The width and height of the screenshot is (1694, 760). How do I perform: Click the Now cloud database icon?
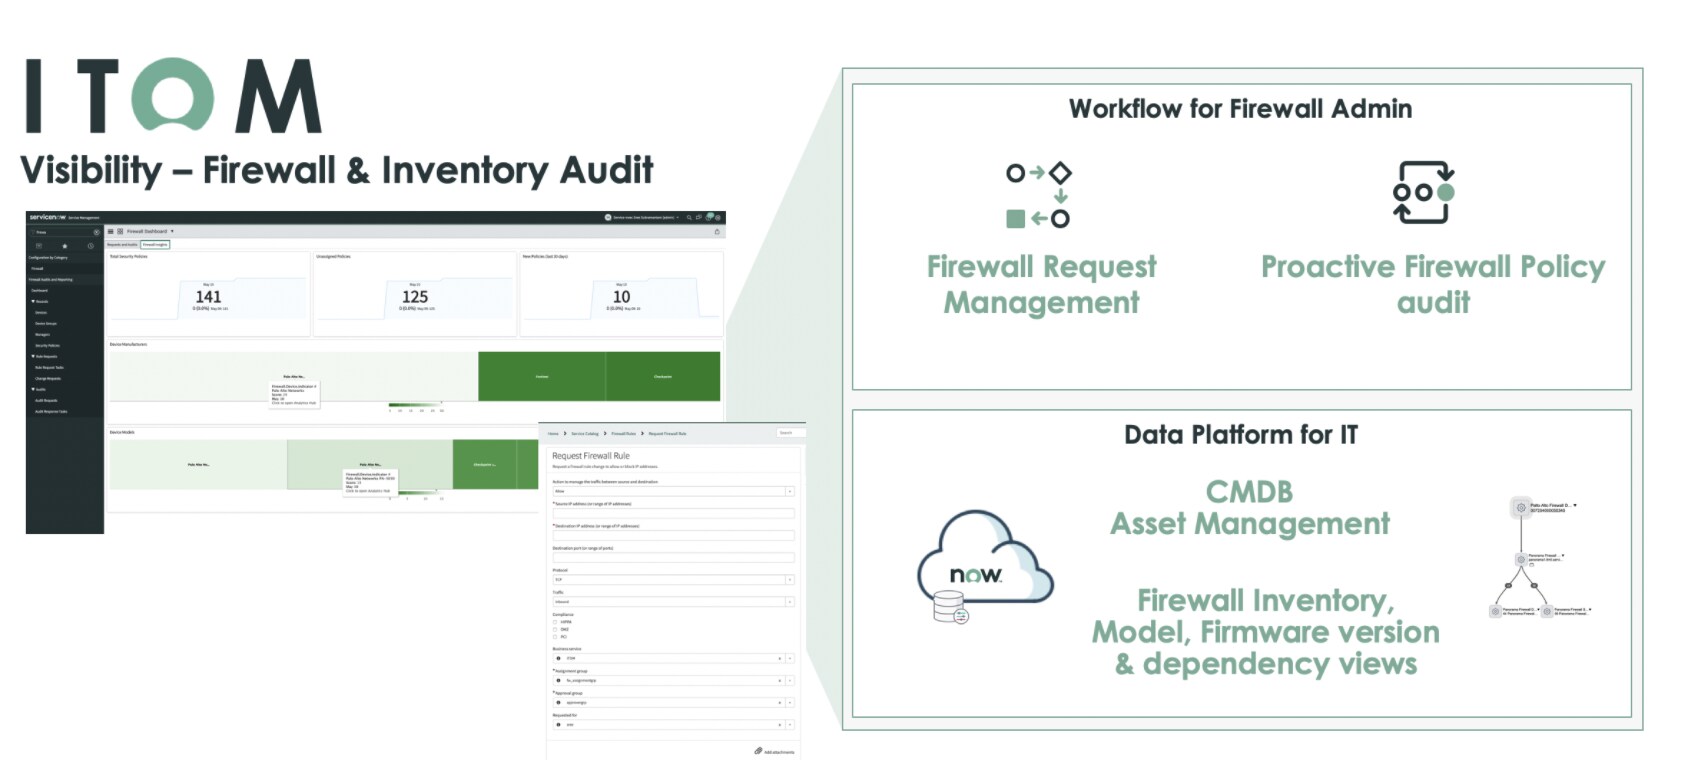[984, 567]
